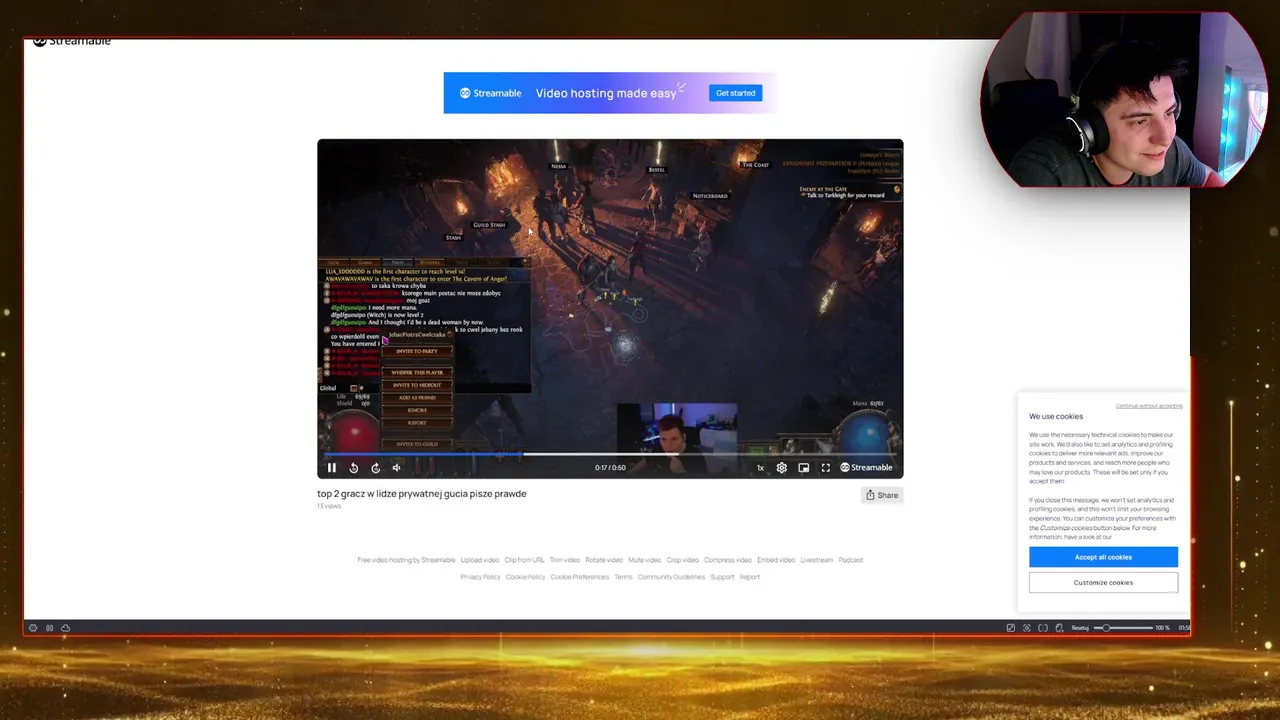Click the cloud icon in bottom status bar
Image resolution: width=1280 pixels, height=720 pixels.
click(x=65, y=628)
